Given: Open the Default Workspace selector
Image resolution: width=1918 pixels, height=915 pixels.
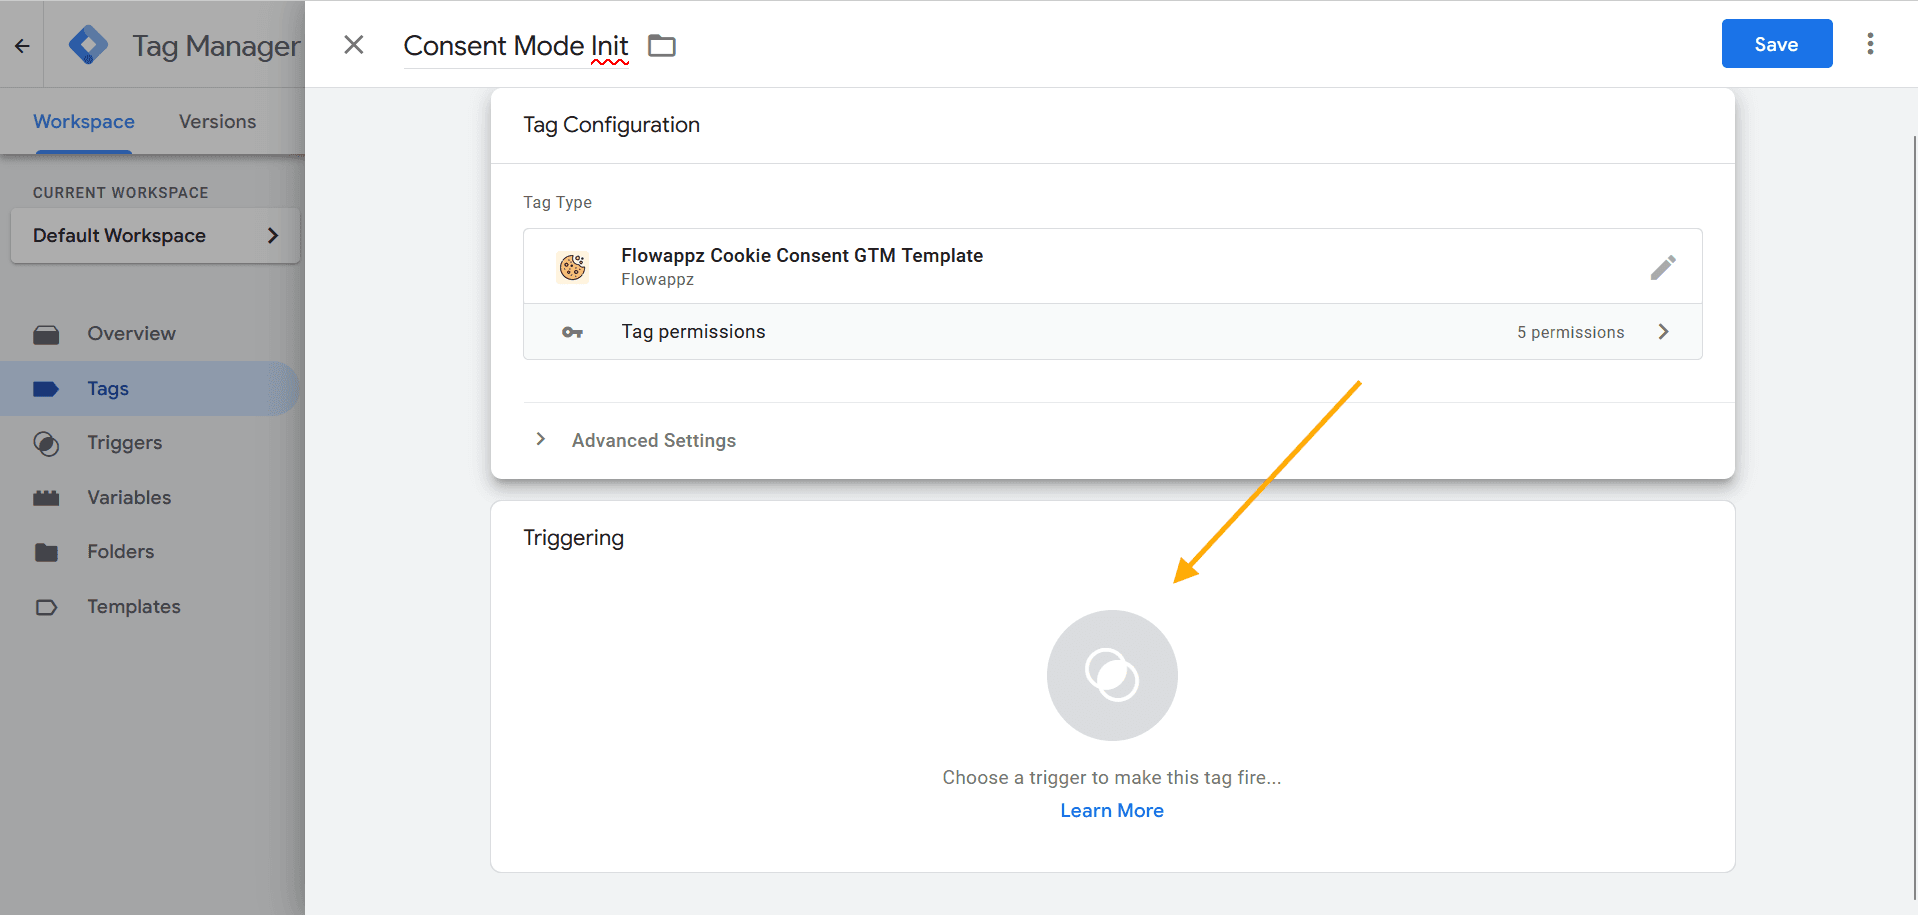Looking at the screenshot, I should [155, 235].
